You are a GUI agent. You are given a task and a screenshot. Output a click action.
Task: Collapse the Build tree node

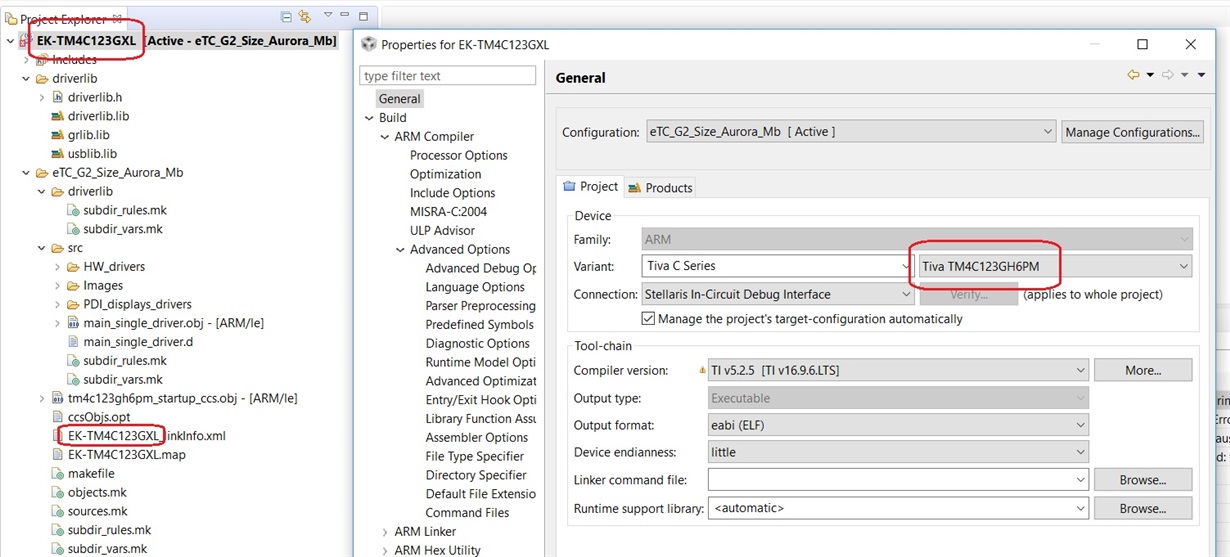pyautogui.click(x=369, y=118)
